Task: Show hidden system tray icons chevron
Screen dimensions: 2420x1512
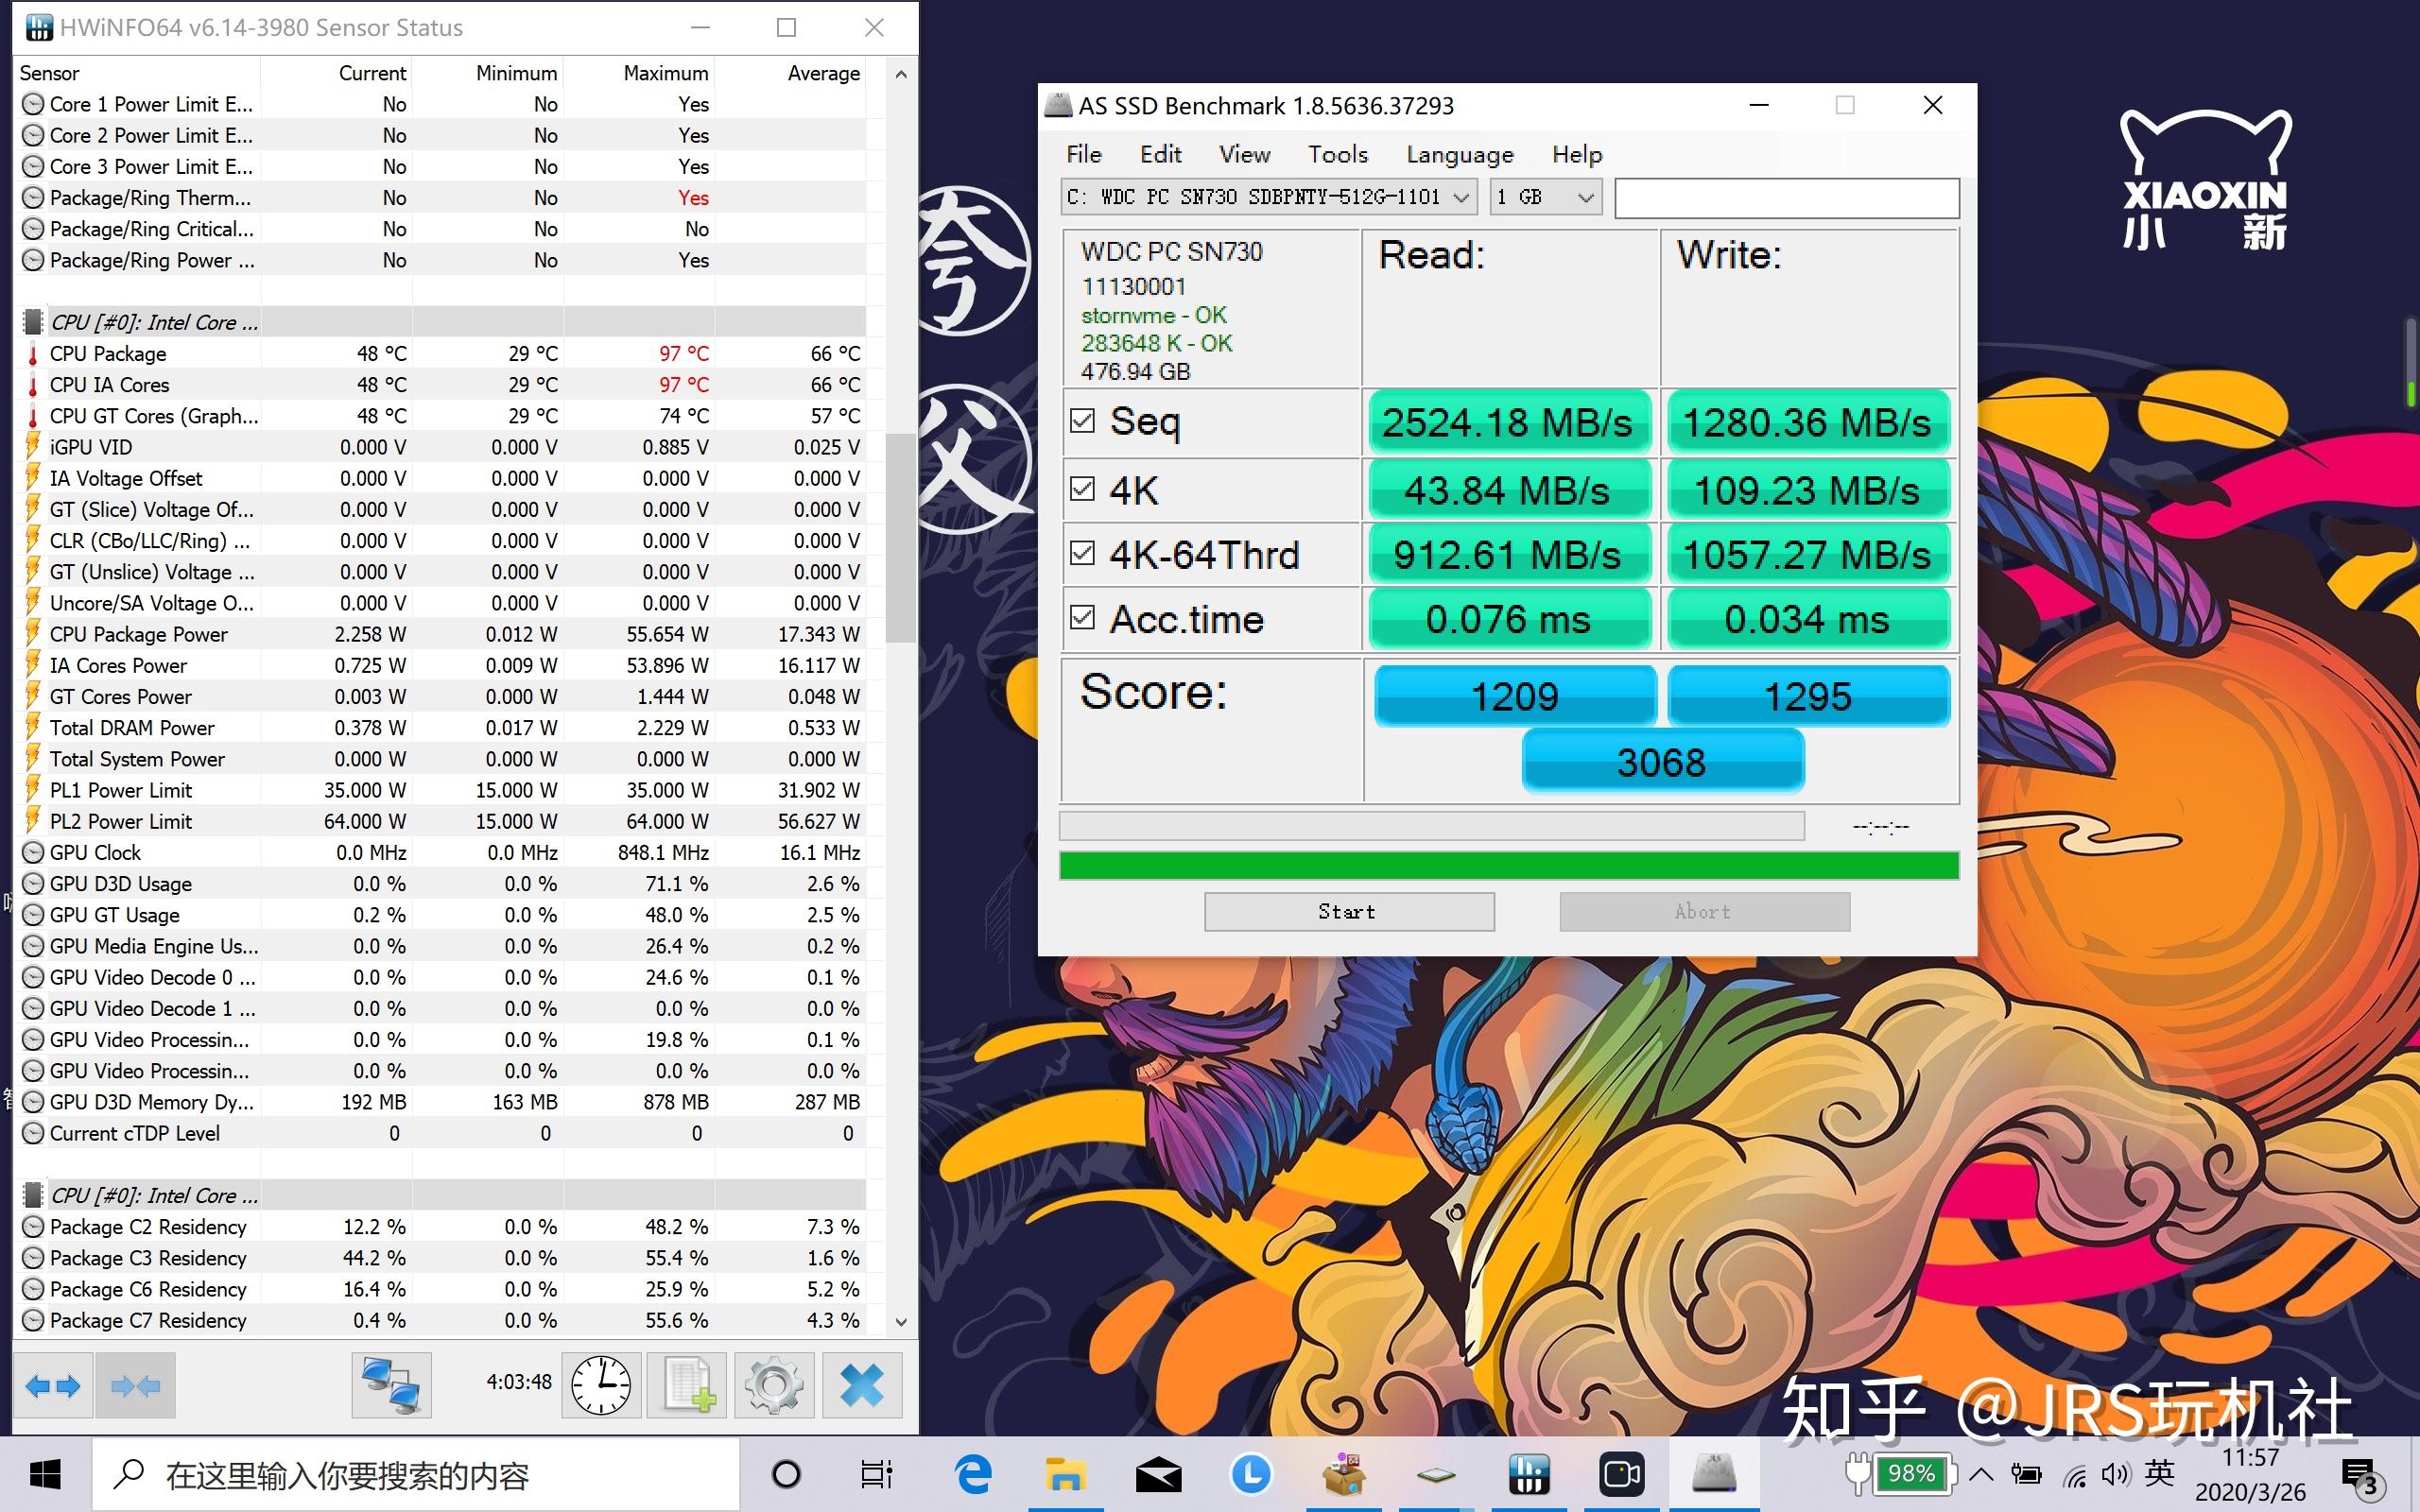Action: 1980,1474
